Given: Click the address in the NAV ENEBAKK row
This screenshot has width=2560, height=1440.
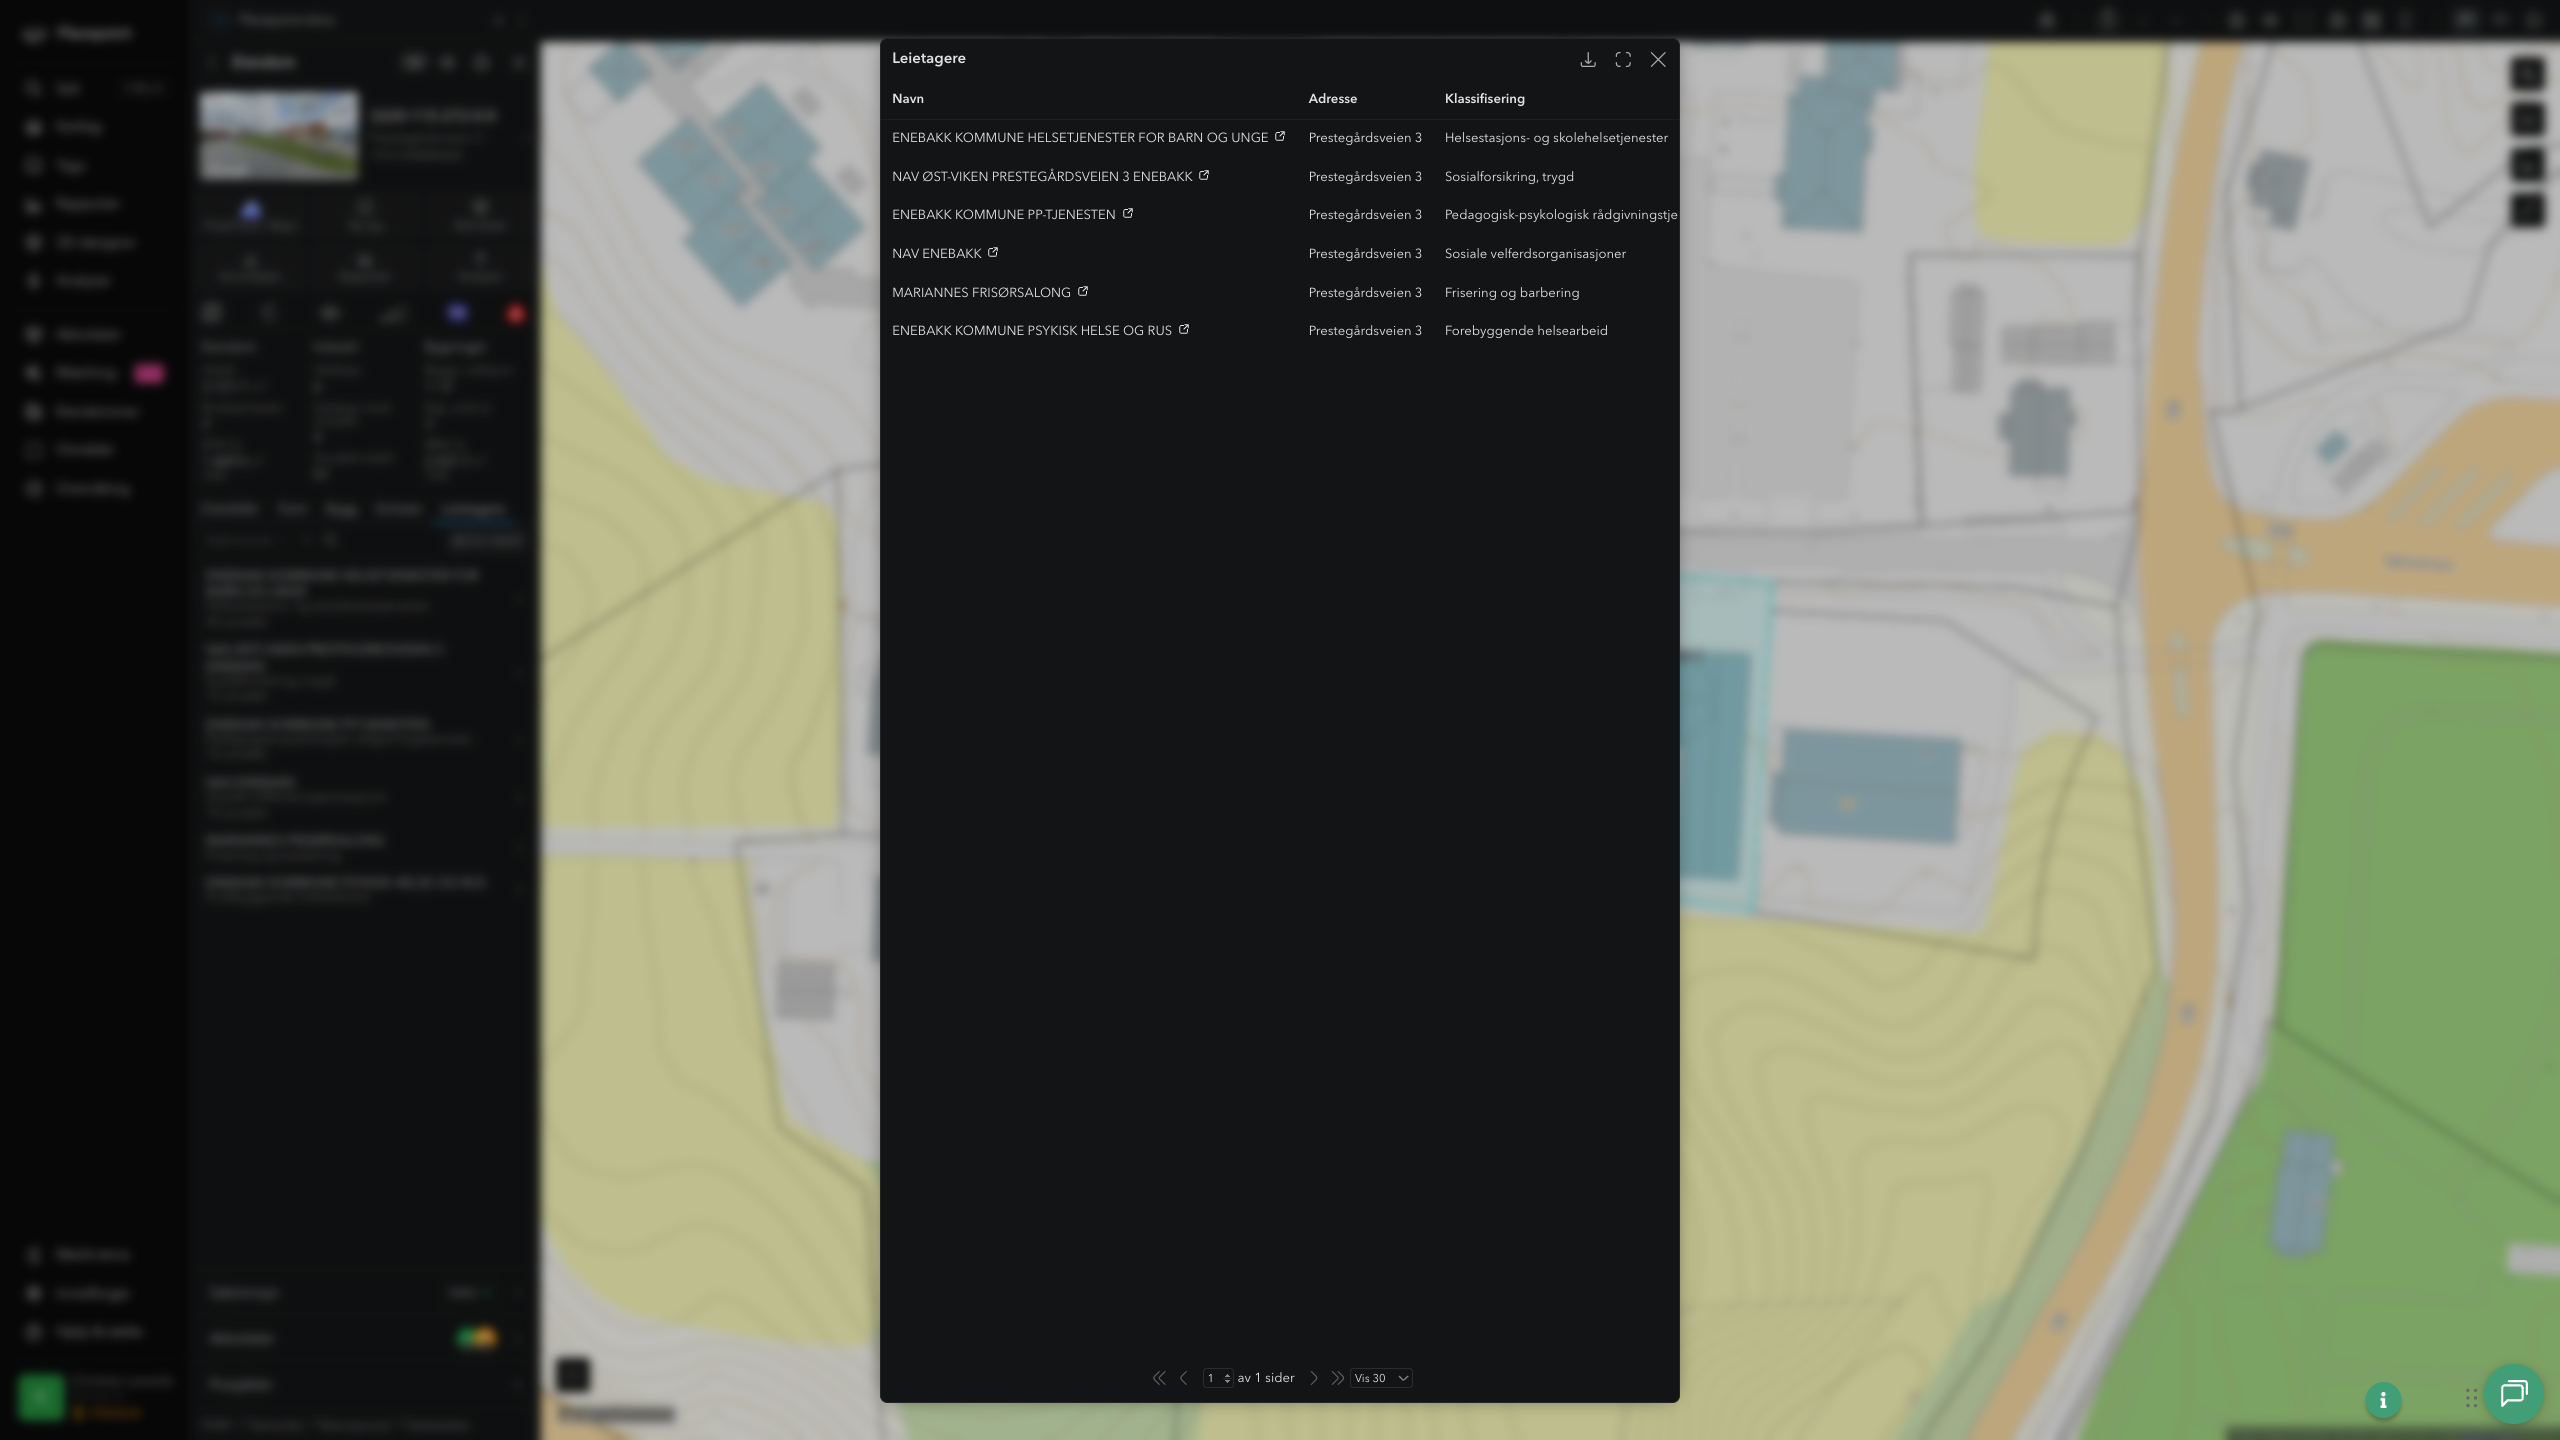Looking at the screenshot, I should [1365, 254].
